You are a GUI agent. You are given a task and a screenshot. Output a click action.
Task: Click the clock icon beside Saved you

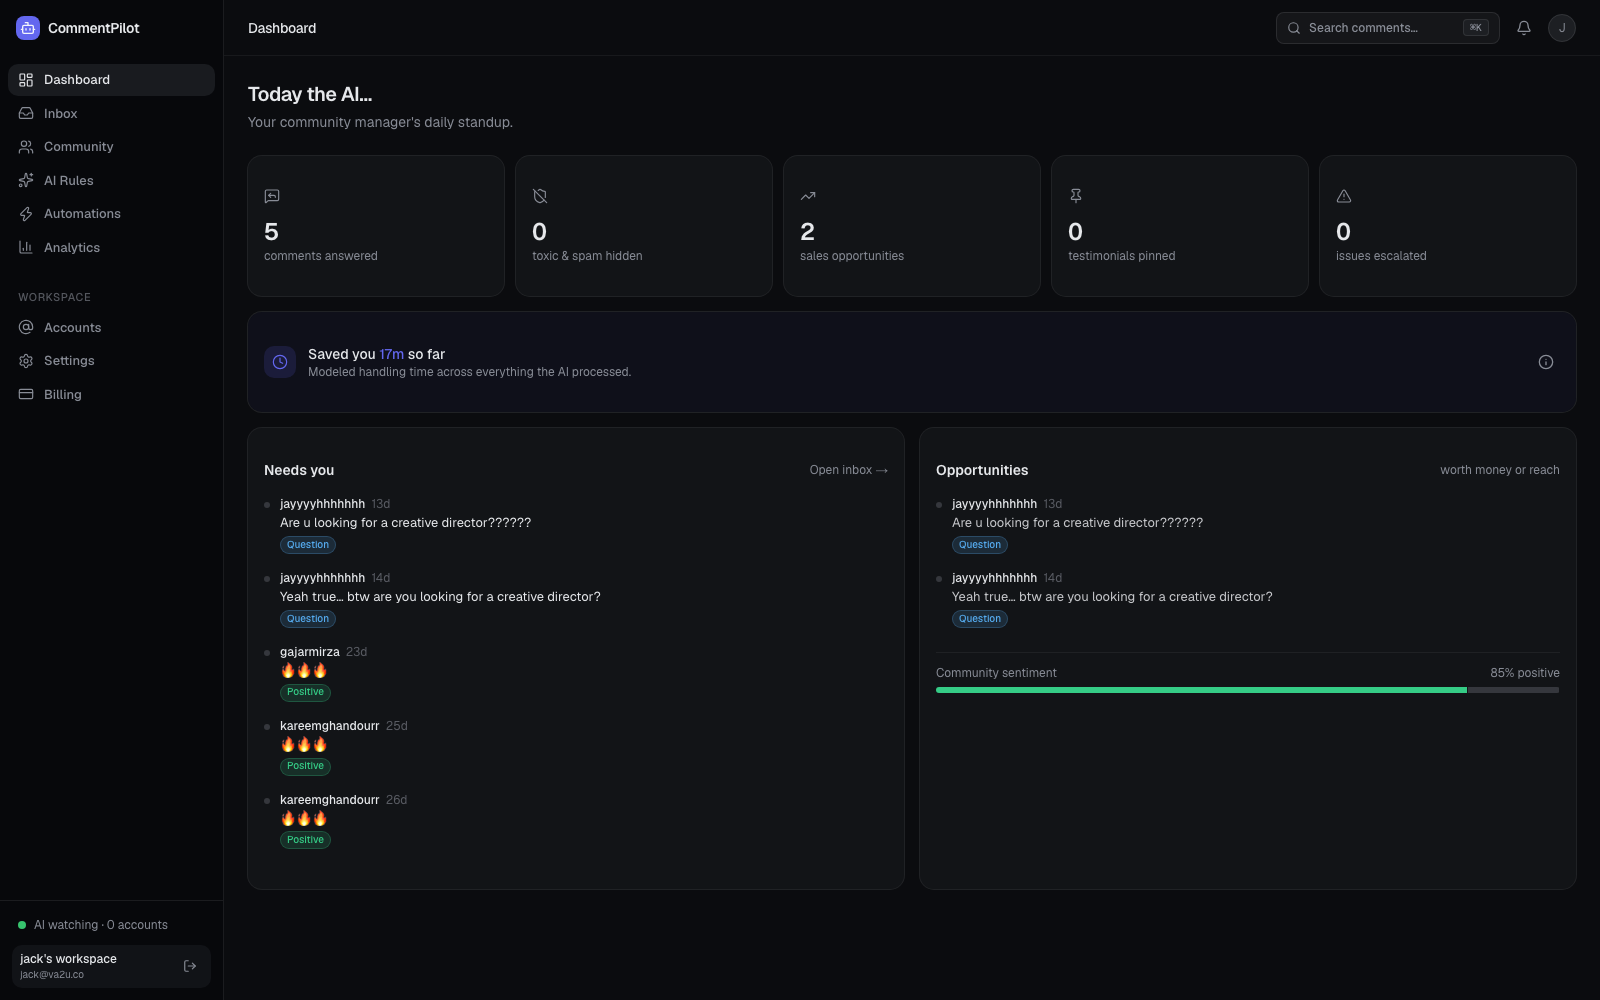280,362
